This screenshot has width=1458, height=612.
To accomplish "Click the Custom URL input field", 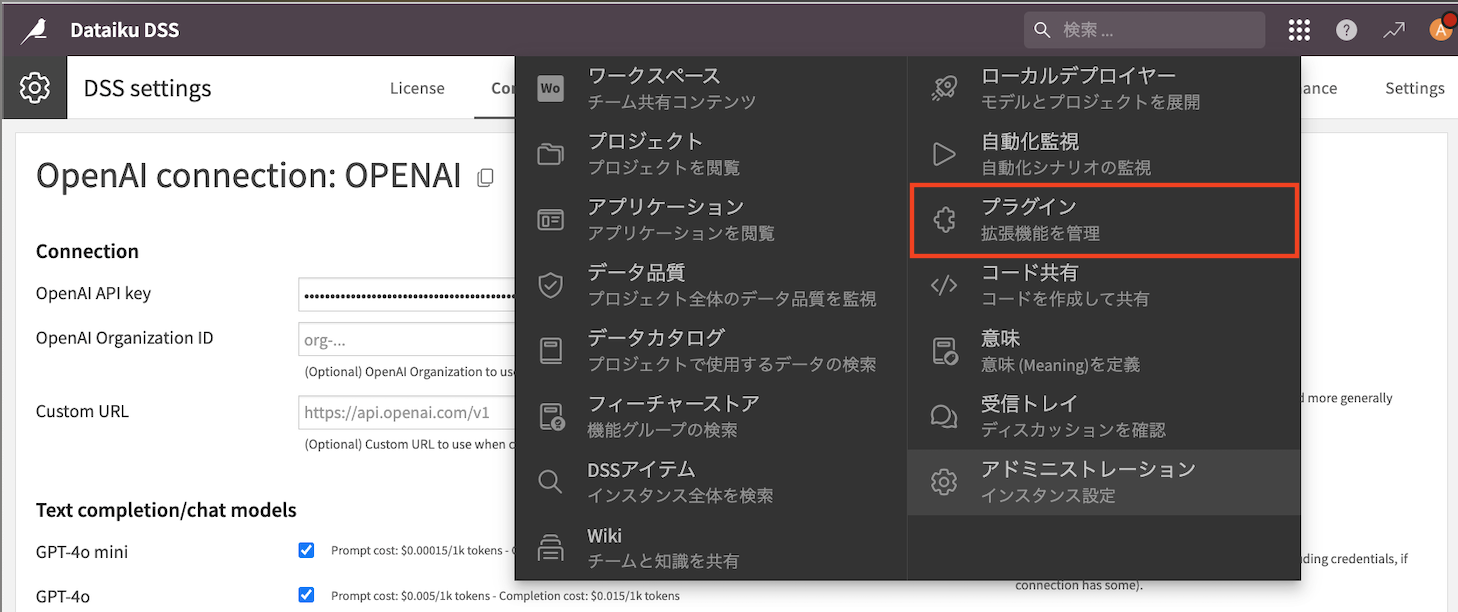I will tap(407, 412).
